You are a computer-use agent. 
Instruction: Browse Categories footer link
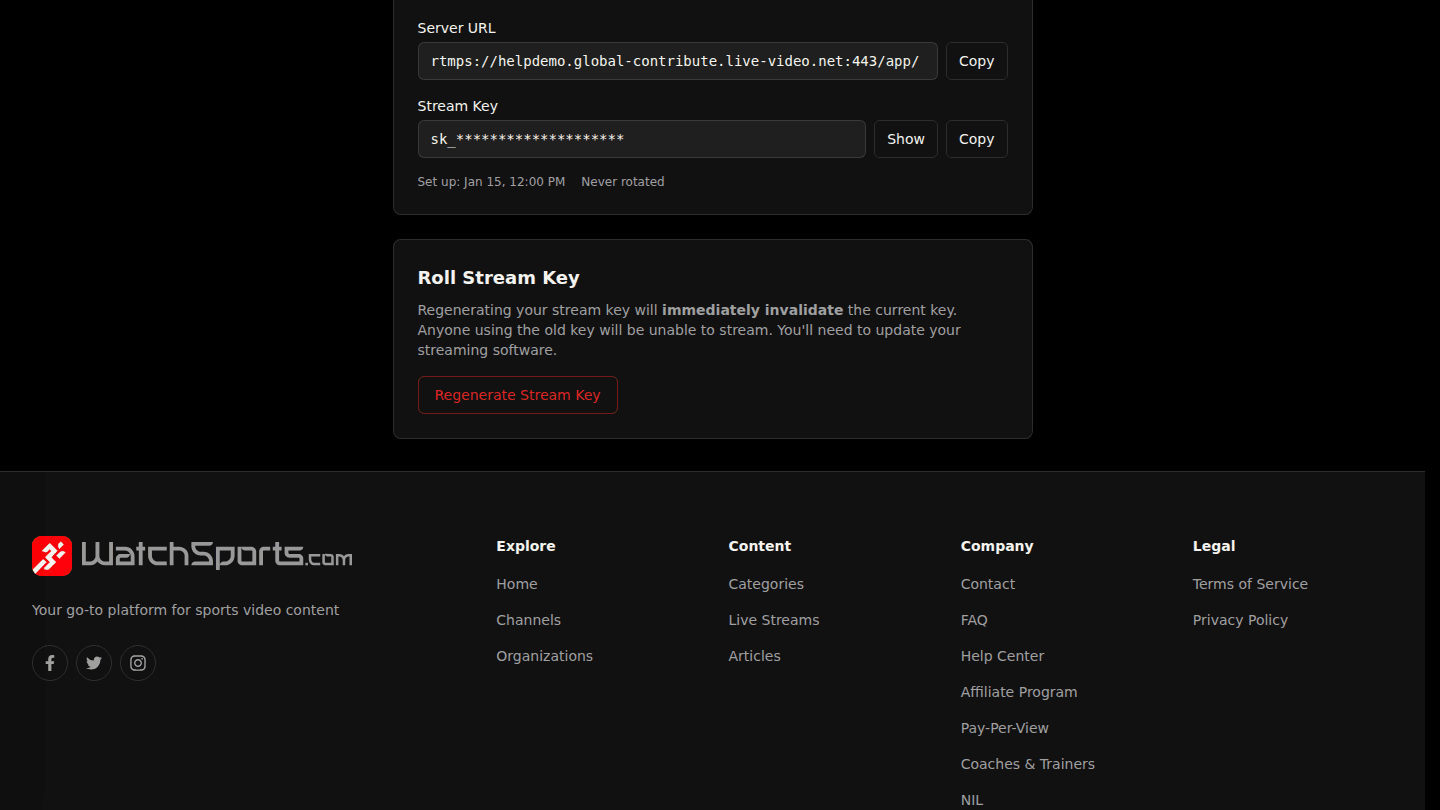pos(766,584)
